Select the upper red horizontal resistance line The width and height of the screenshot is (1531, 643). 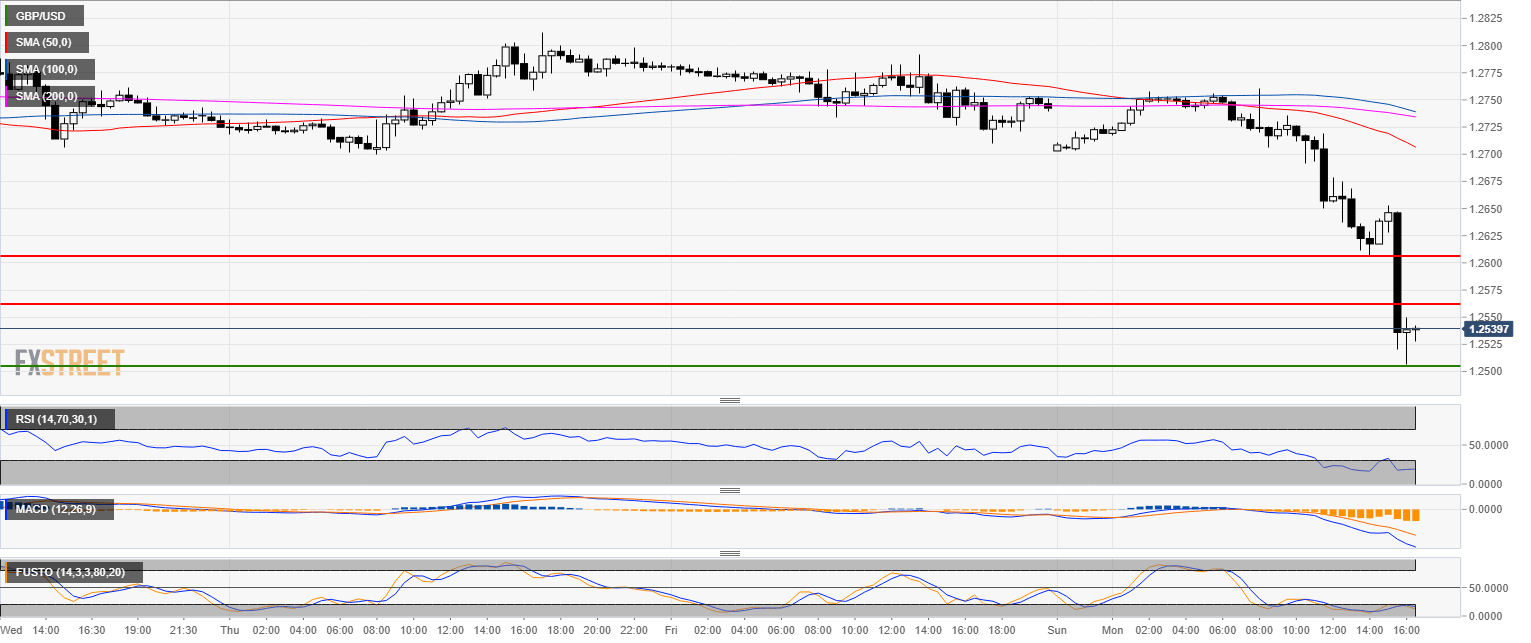700,256
